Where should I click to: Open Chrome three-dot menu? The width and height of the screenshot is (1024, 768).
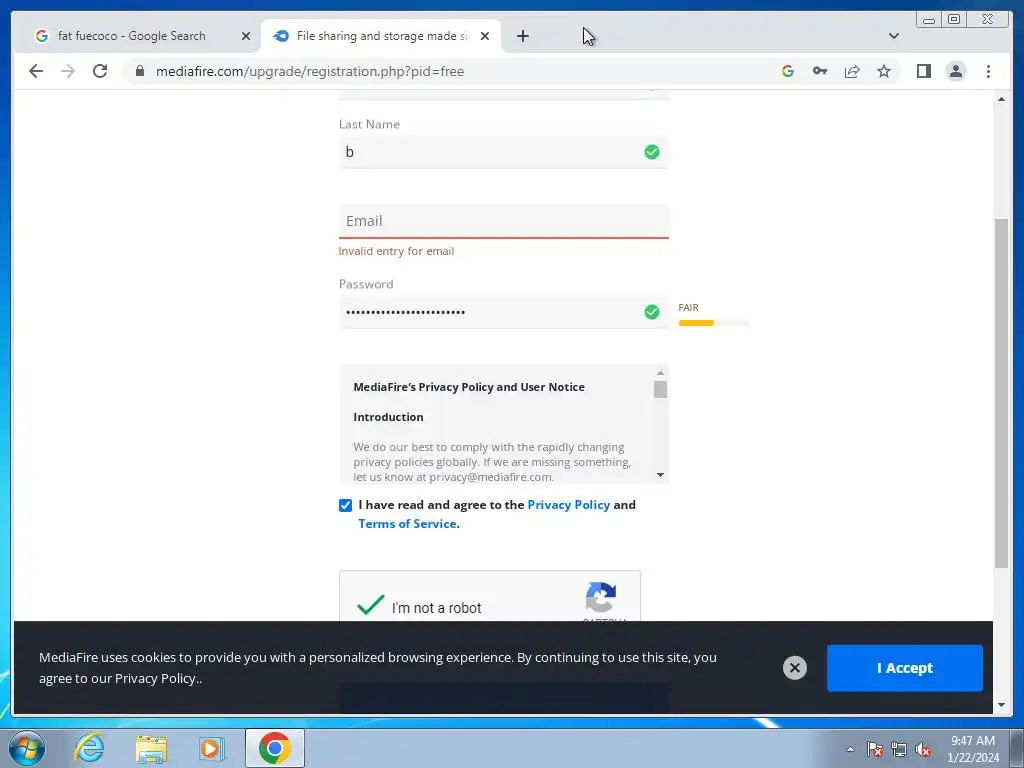(x=988, y=71)
